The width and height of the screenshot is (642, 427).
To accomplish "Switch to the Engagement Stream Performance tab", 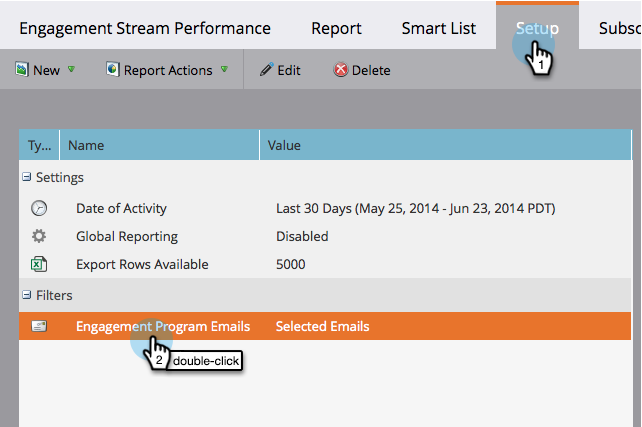I will [147, 28].
